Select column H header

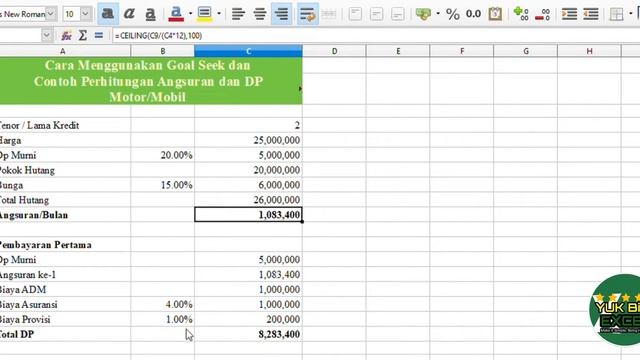[x=589, y=51]
